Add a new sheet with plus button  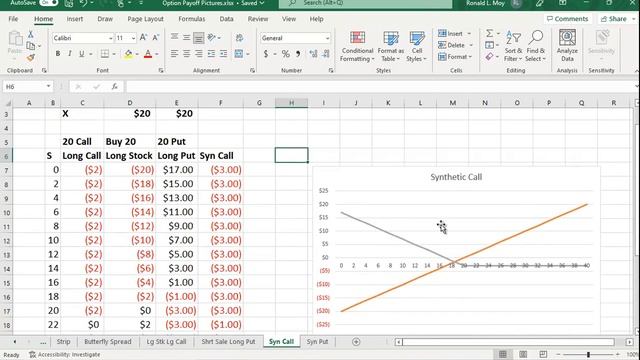point(356,342)
